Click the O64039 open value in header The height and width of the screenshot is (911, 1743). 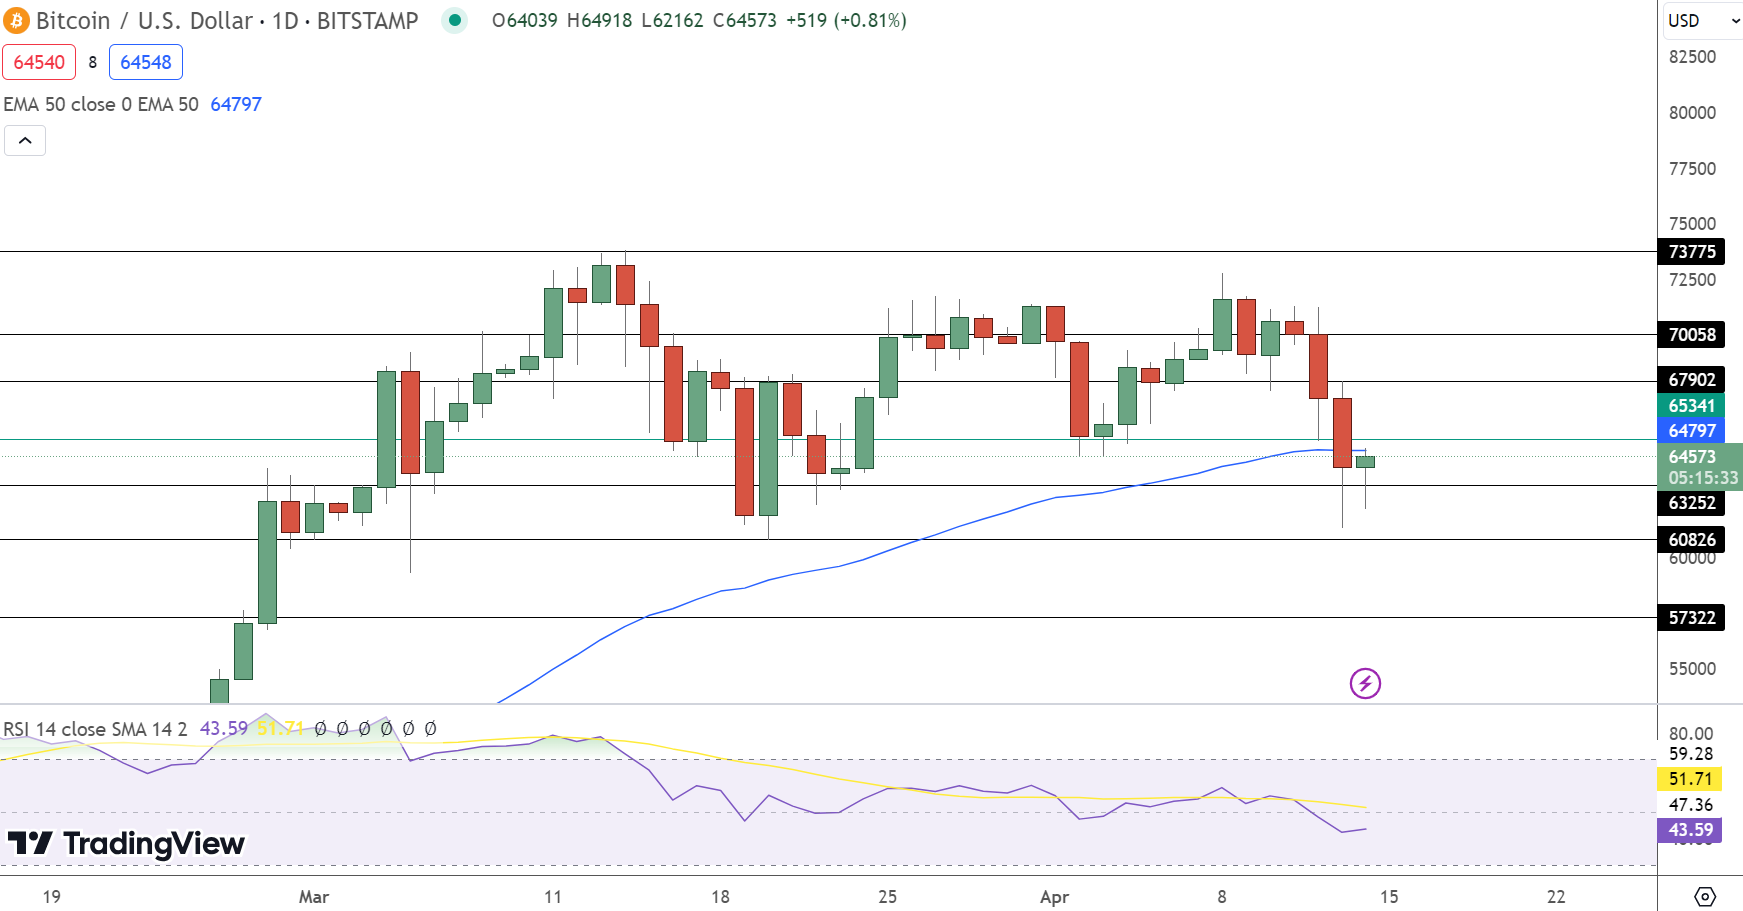524,20
